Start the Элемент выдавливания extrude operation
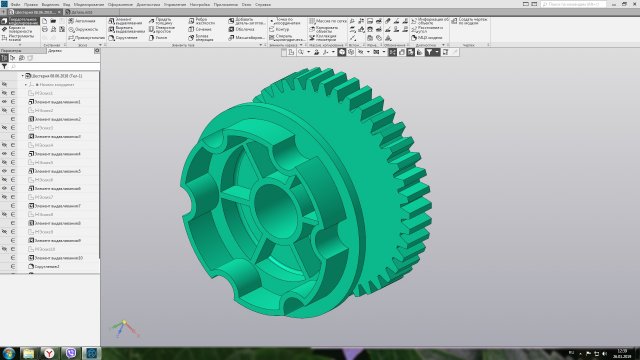The height and width of the screenshot is (360, 640). pyautogui.click(x=126, y=21)
